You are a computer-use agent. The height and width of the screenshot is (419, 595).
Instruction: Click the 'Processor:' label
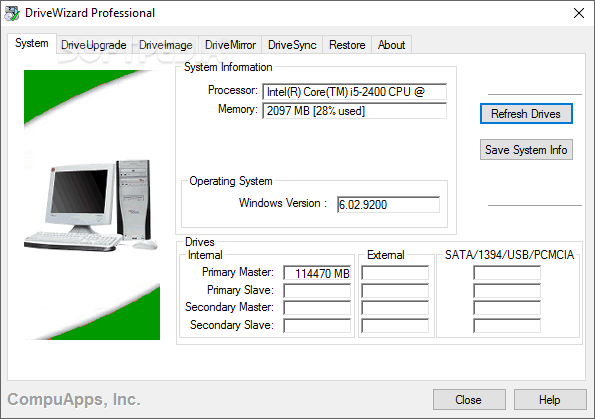pos(233,90)
